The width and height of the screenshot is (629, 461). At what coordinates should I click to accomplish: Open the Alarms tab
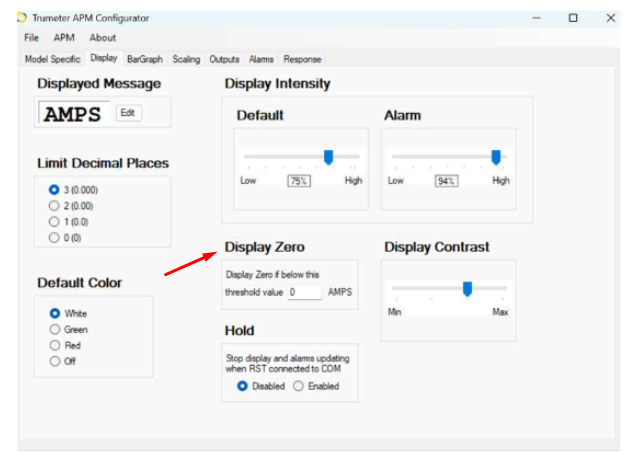(261, 59)
